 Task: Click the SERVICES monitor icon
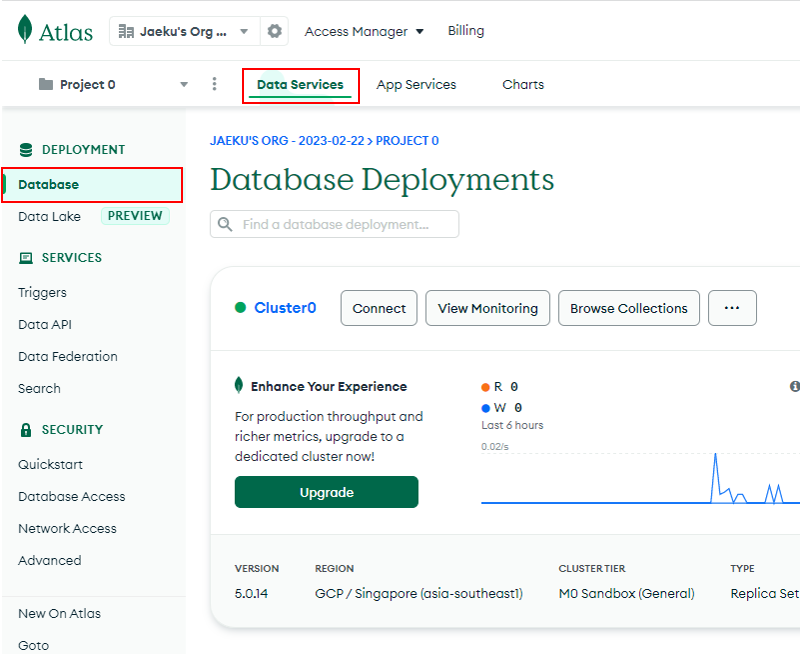tap(26, 258)
